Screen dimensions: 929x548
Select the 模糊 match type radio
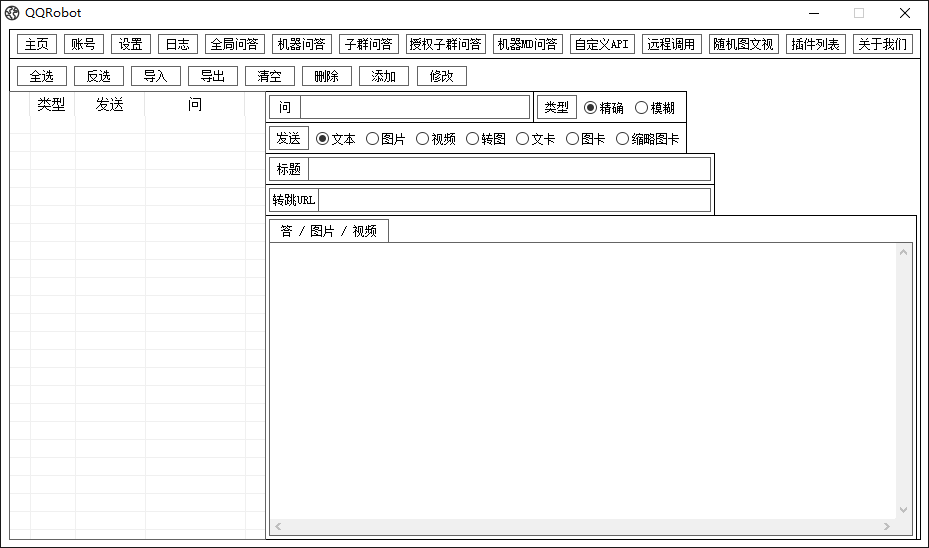pyautogui.click(x=642, y=108)
